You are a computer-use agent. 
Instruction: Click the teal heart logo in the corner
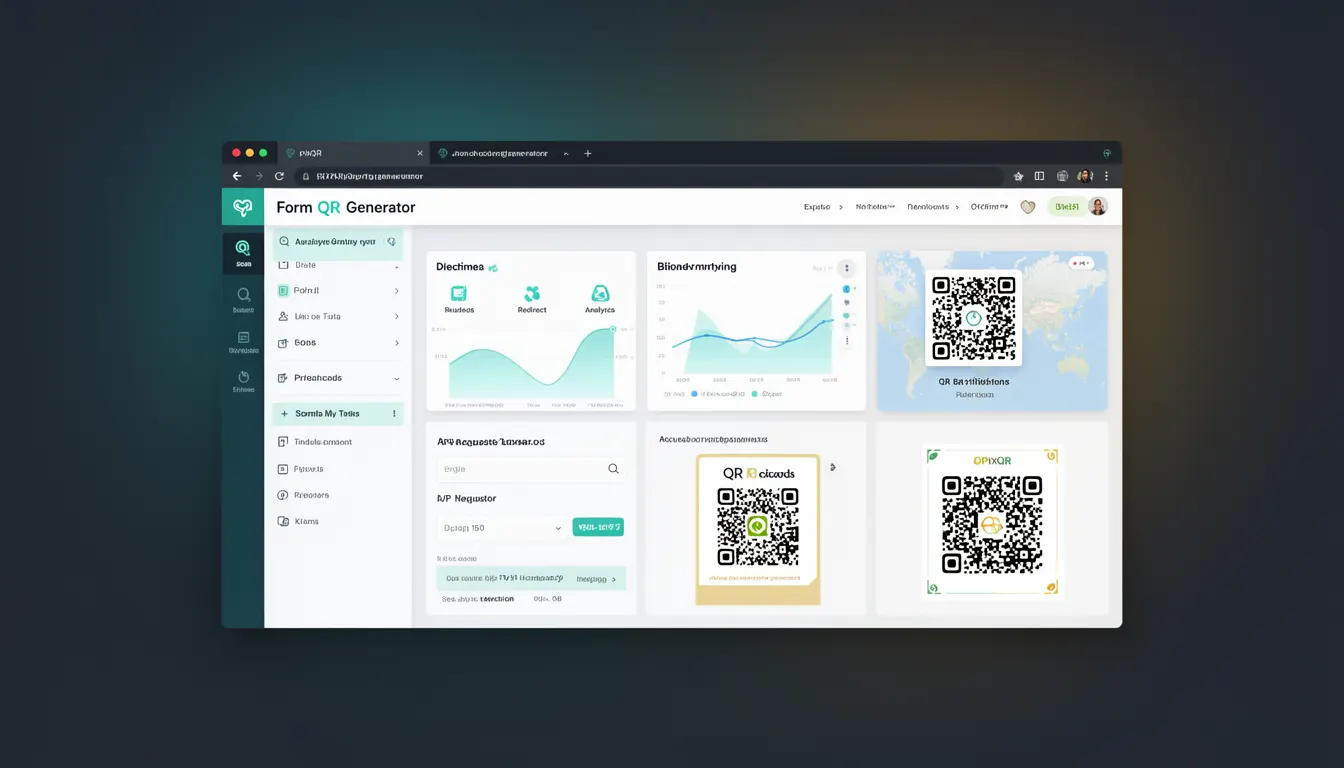242,207
